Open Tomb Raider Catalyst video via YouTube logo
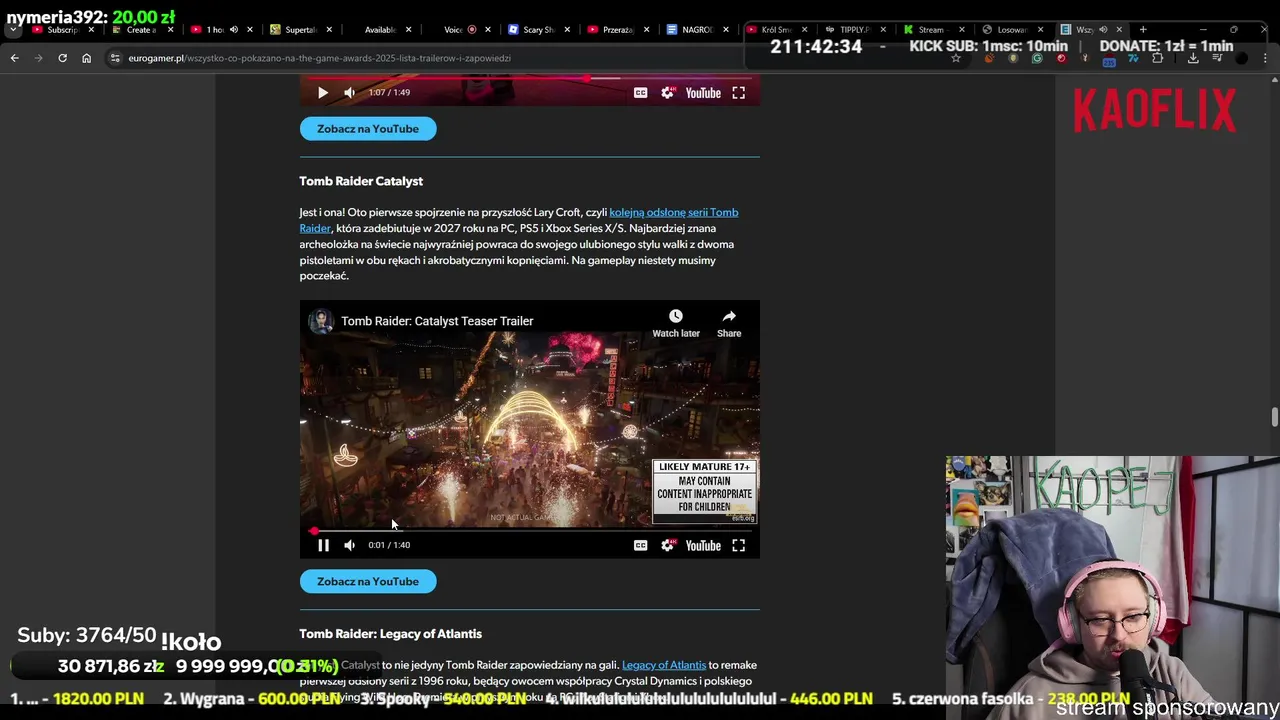This screenshot has width=1280, height=720. (x=703, y=545)
